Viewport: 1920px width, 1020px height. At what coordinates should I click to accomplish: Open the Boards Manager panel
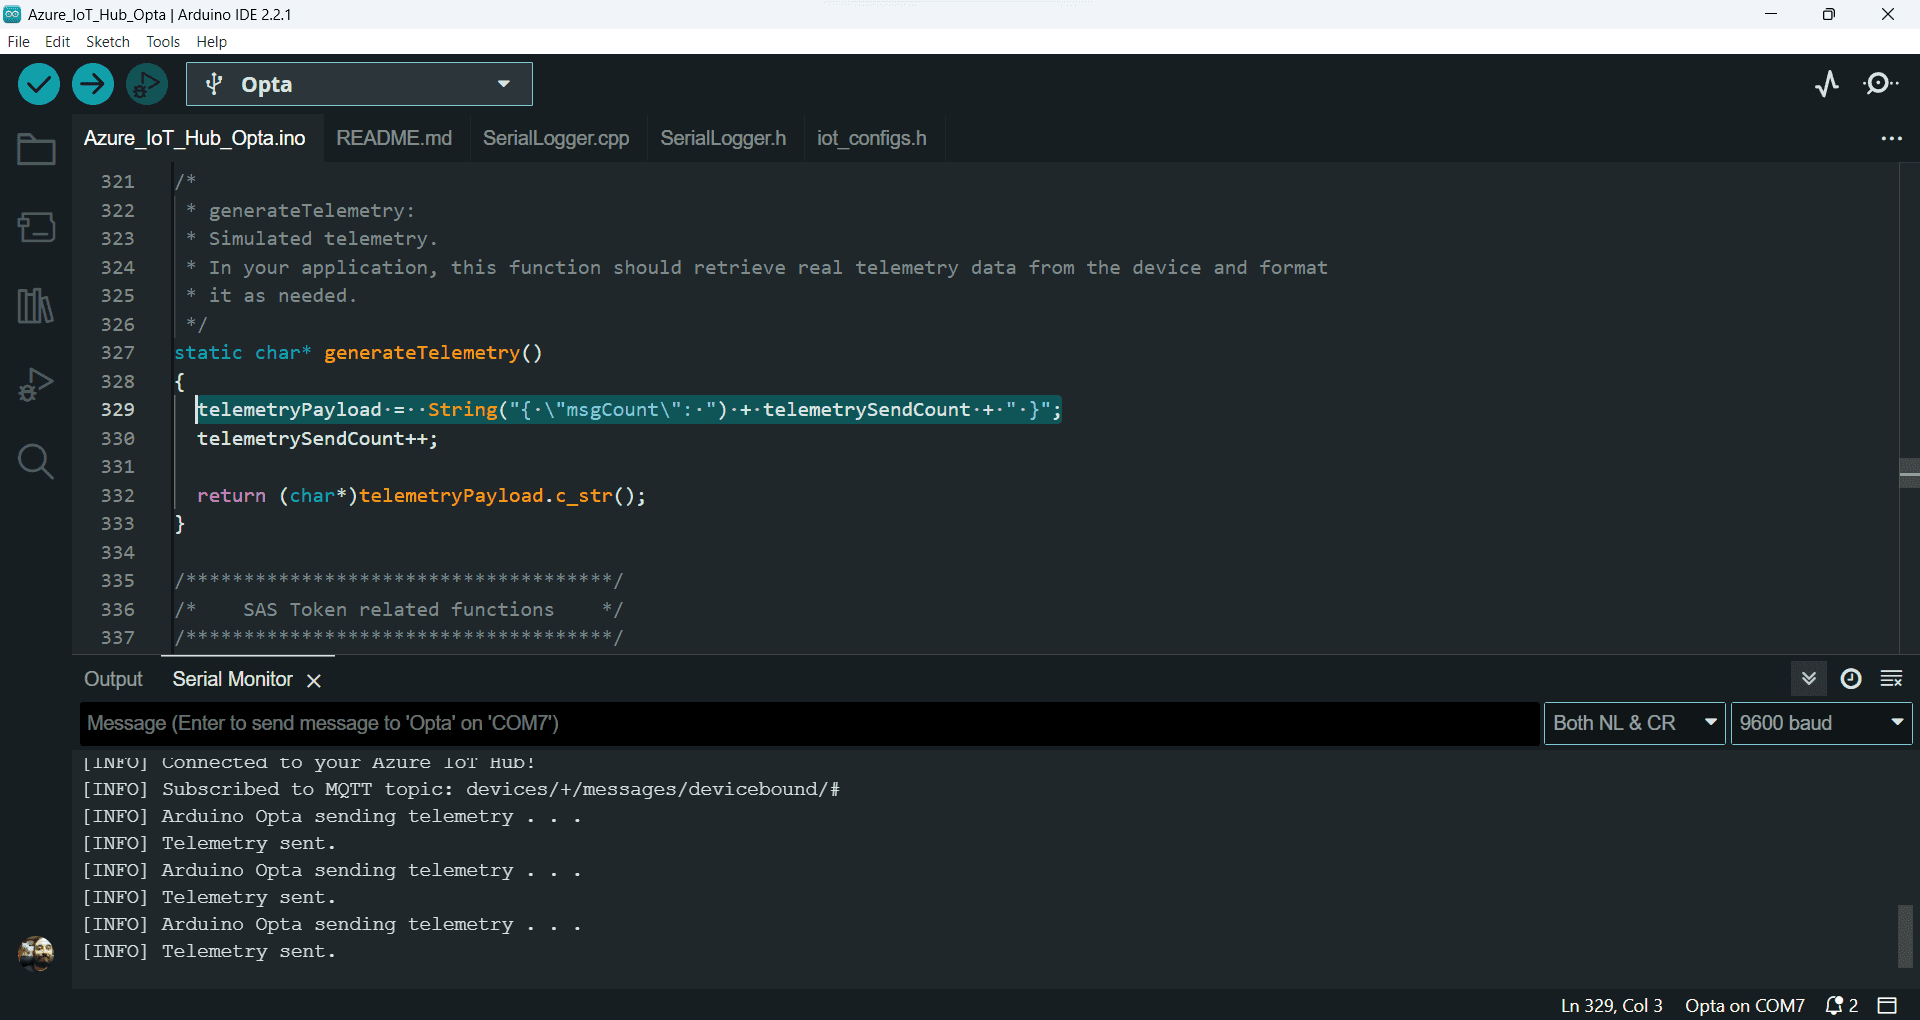pos(35,227)
